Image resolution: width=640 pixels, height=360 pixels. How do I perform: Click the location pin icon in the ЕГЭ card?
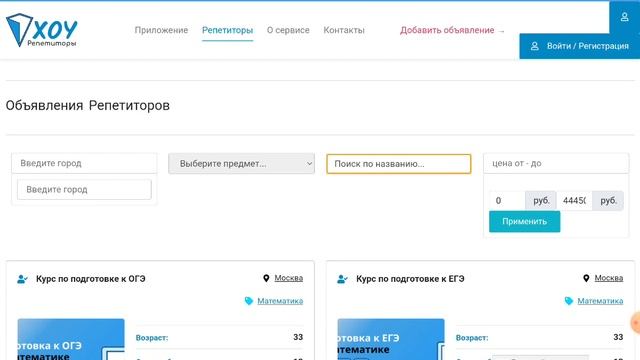pyautogui.click(x=586, y=278)
